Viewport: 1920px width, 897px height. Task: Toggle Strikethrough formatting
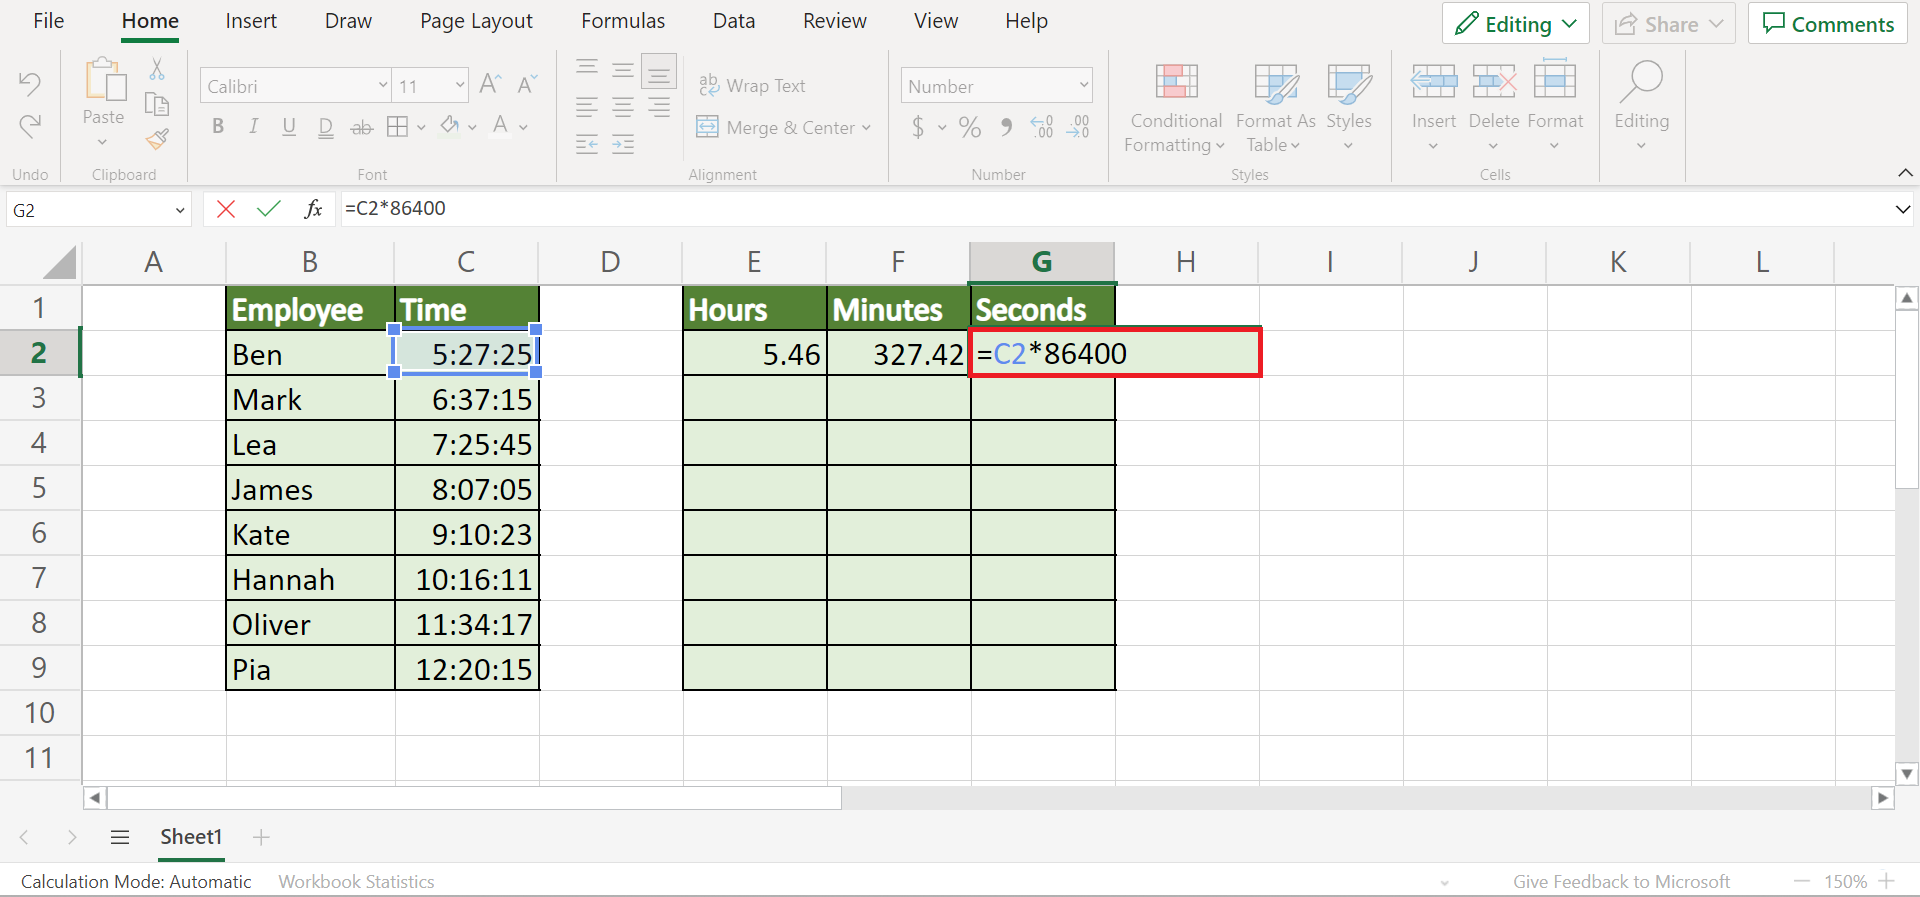362,128
